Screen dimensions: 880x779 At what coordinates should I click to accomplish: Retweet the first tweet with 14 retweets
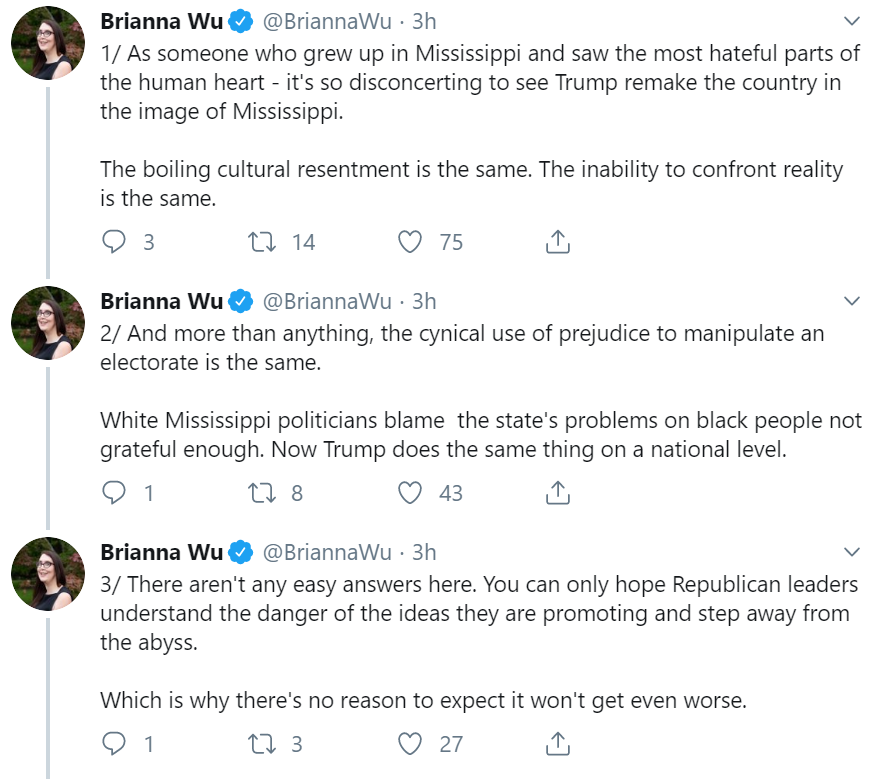[x=262, y=242]
